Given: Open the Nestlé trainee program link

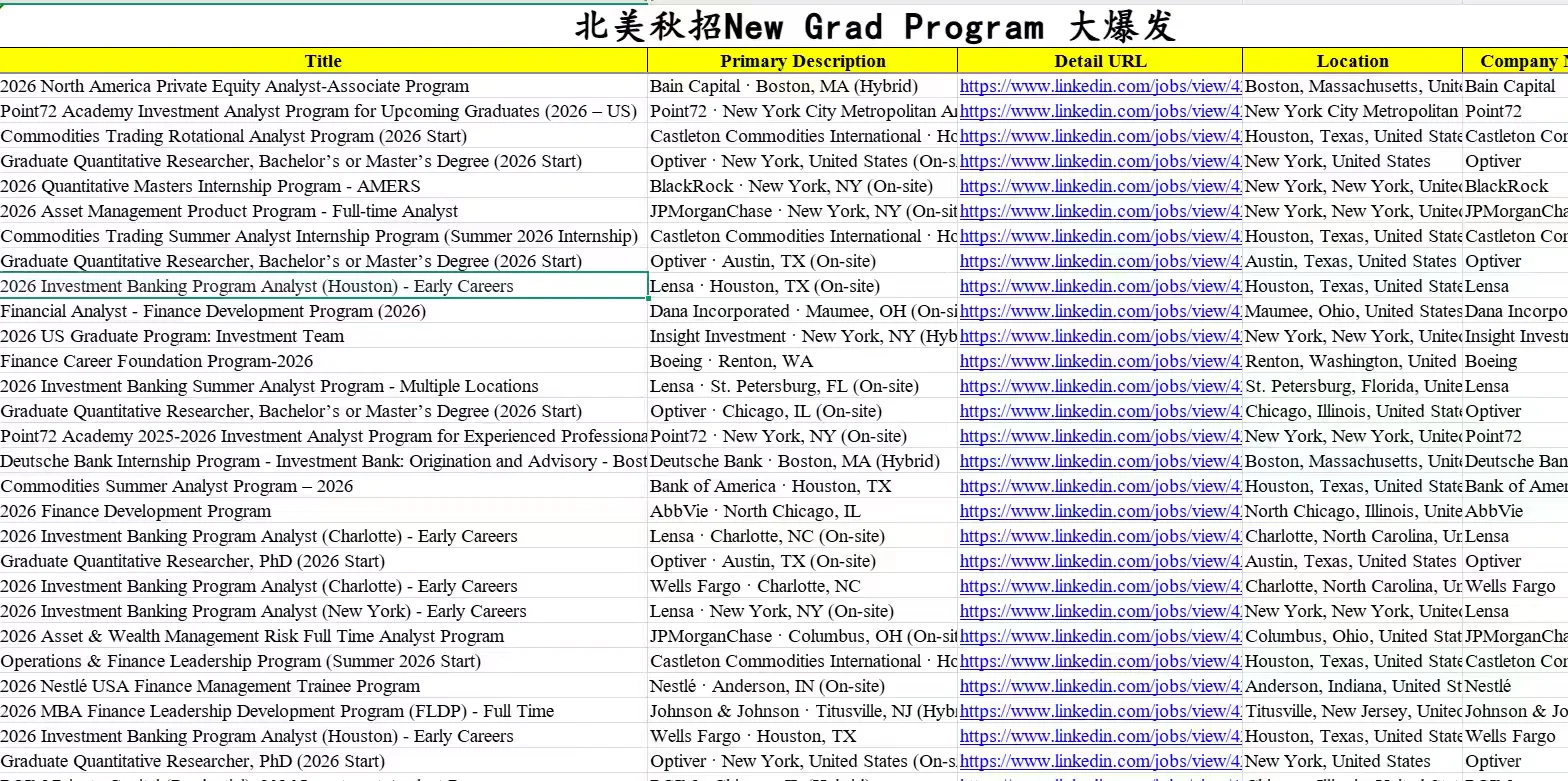Looking at the screenshot, I should [x=1100, y=687].
